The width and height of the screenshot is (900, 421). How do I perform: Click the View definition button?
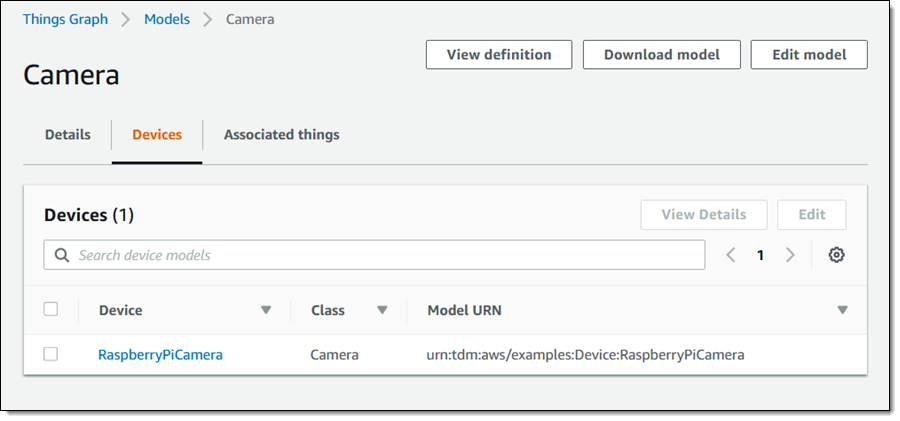[x=498, y=55]
